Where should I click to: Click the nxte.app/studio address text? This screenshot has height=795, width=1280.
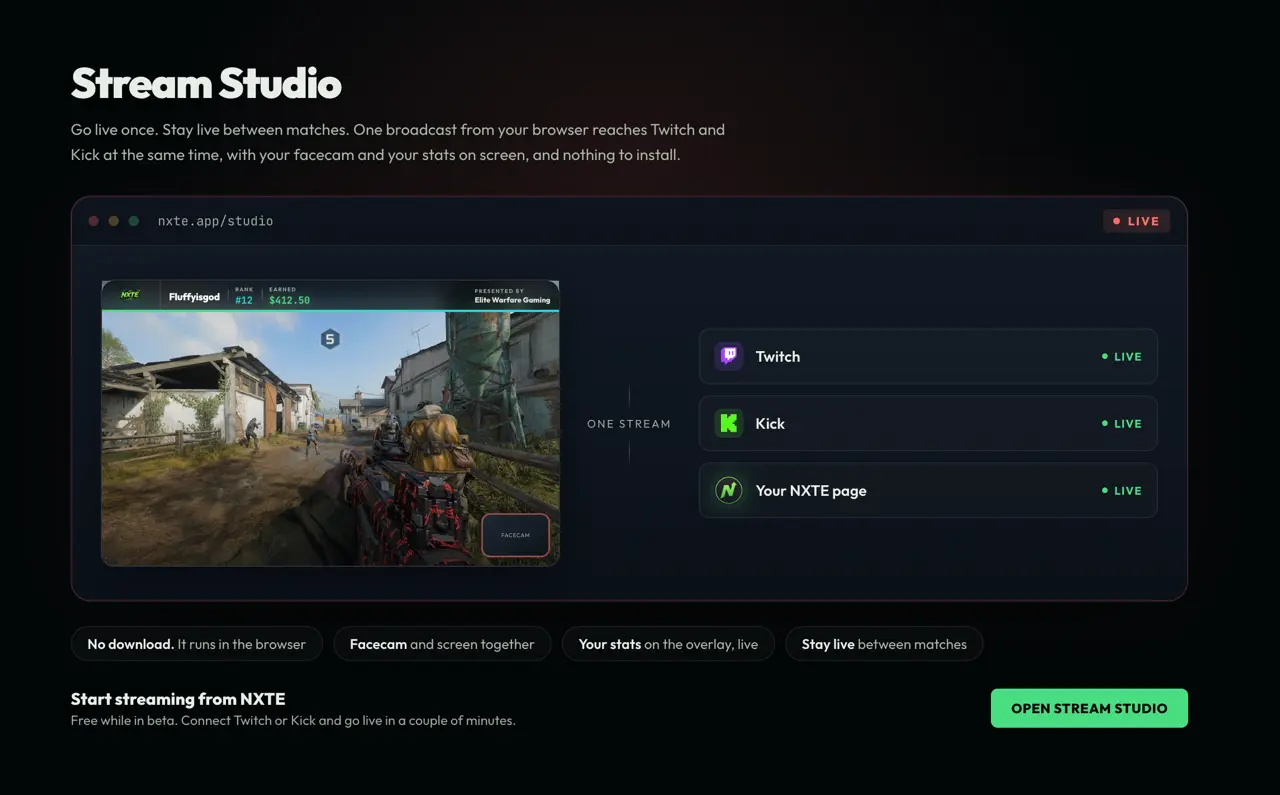coord(215,221)
